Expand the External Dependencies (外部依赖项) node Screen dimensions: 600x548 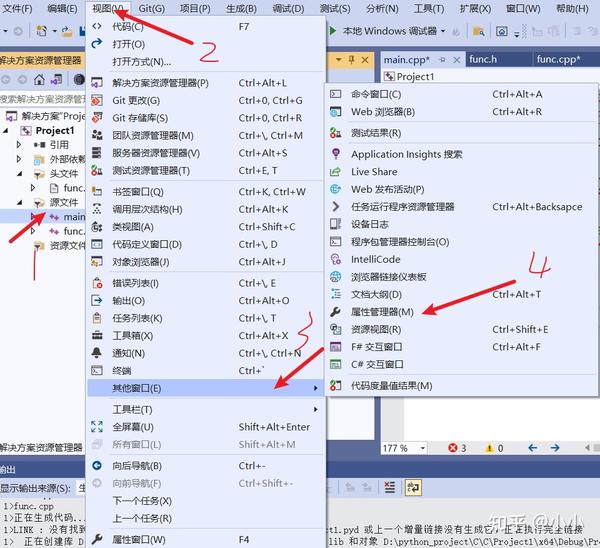pos(19,159)
